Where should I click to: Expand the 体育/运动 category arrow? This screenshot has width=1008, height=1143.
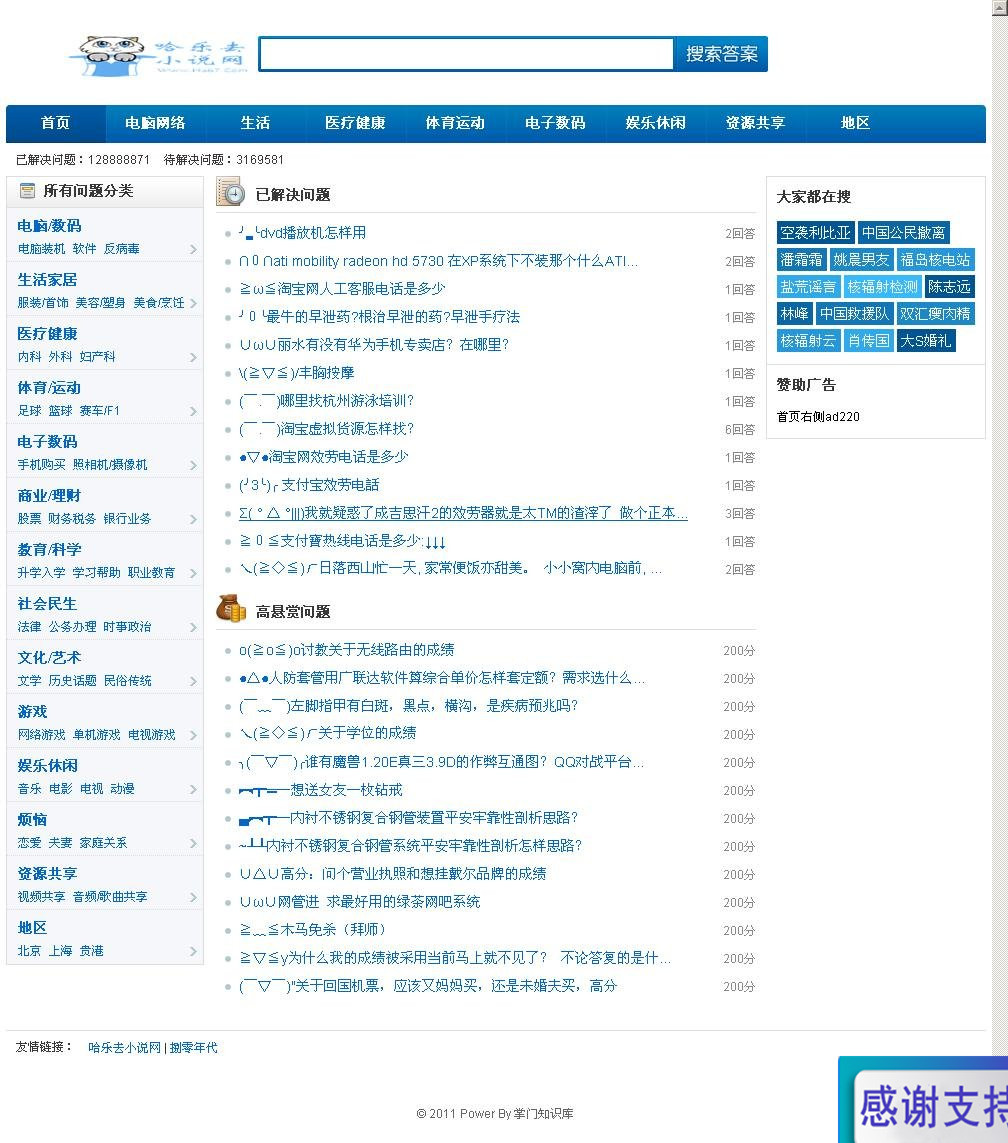pyautogui.click(x=193, y=411)
